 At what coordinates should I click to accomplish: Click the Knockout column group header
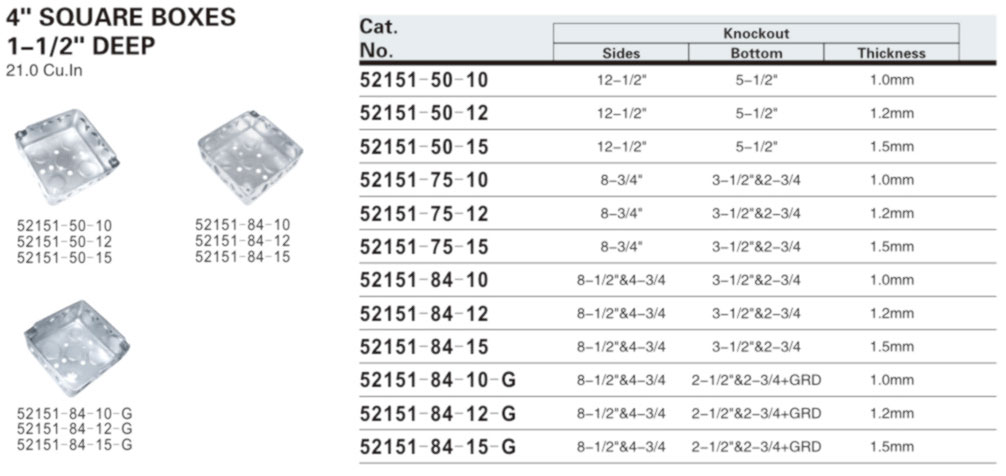click(756, 33)
